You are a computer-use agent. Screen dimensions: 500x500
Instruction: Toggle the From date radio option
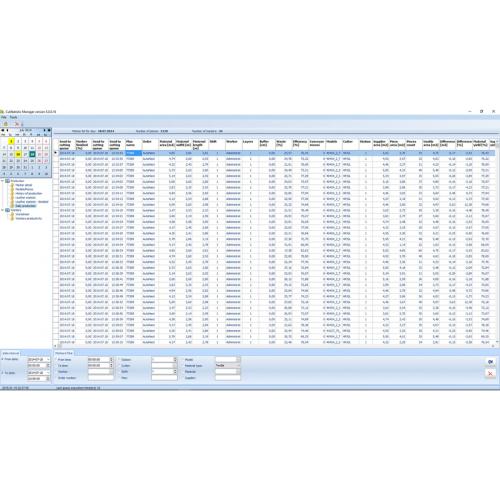click(x=3, y=359)
